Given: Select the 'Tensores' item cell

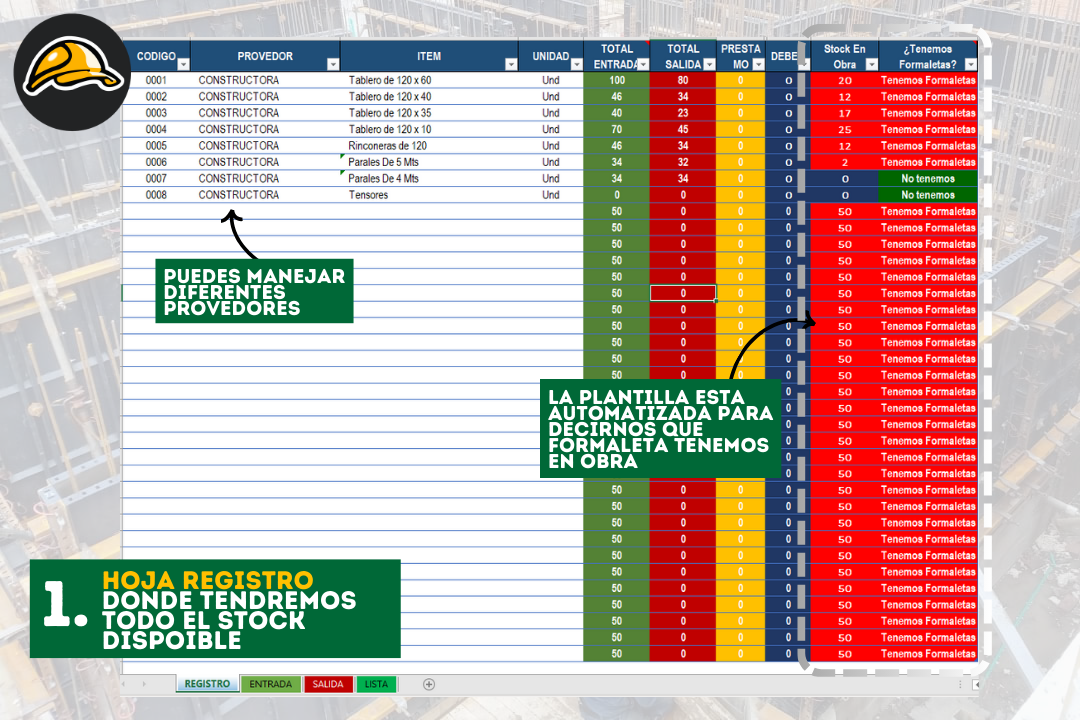Looking at the screenshot, I should click(429, 195).
